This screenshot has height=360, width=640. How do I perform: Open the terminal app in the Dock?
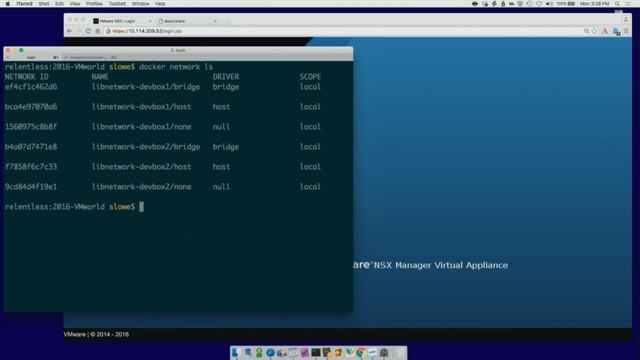[316, 353]
